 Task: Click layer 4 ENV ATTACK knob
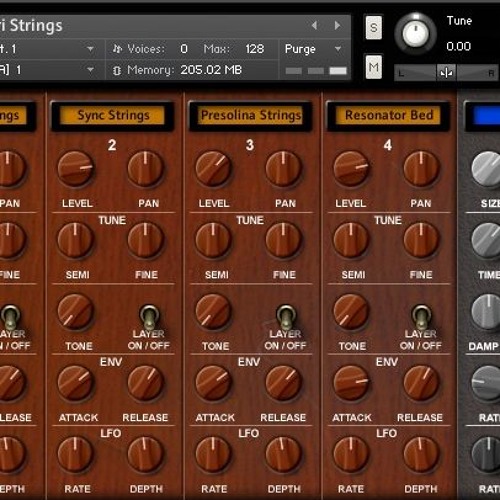pyautogui.click(x=351, y=383)
